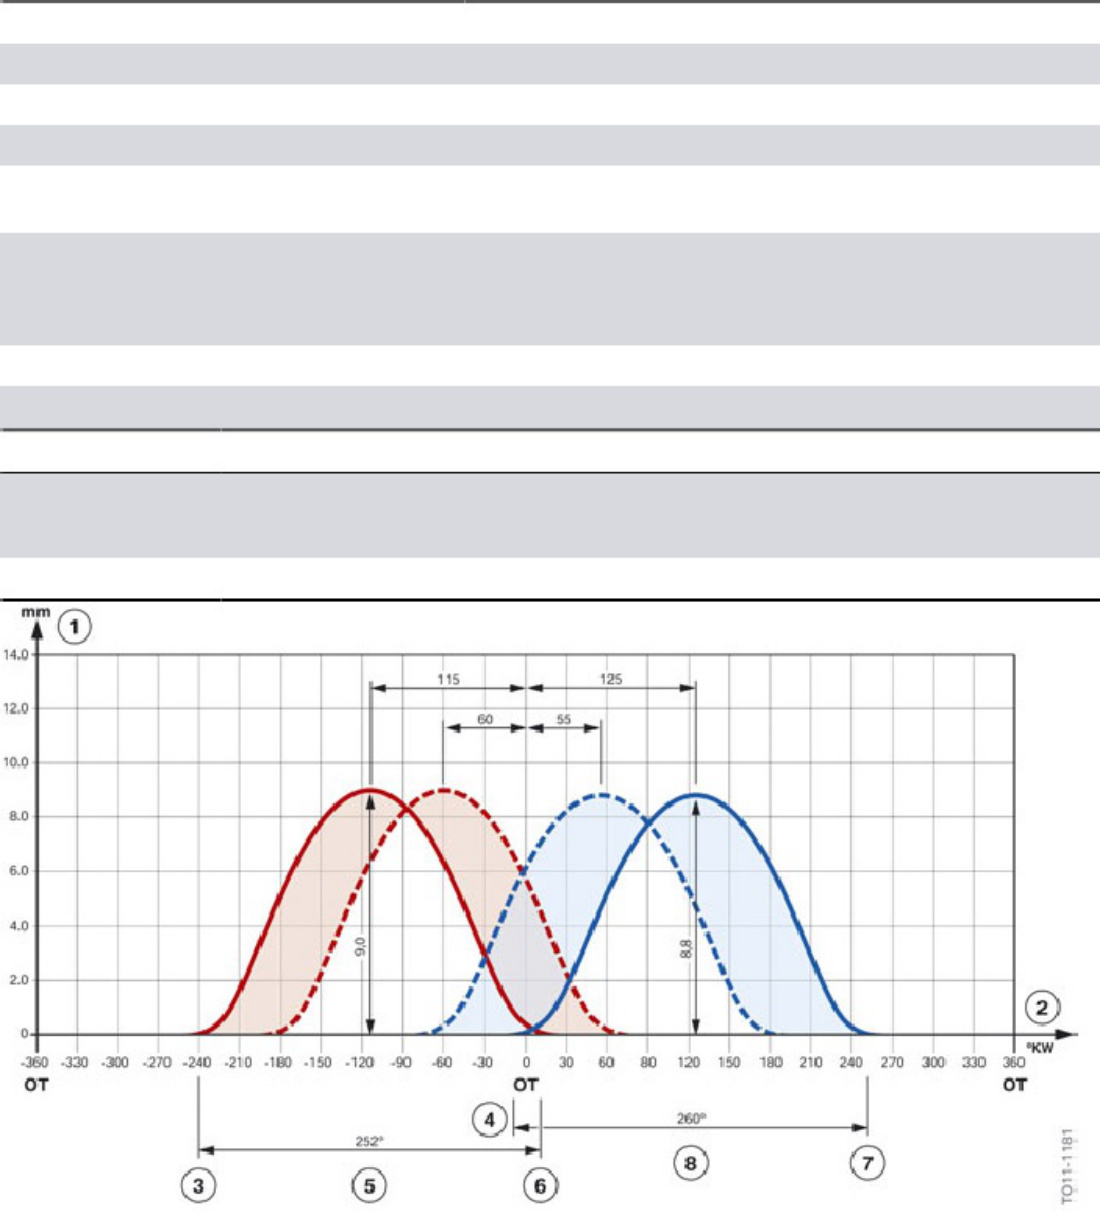The width and height of the screenshot is (1100, 1211).
Task: Select the figure code TO11-1181
Action: pos(1068,1166)
